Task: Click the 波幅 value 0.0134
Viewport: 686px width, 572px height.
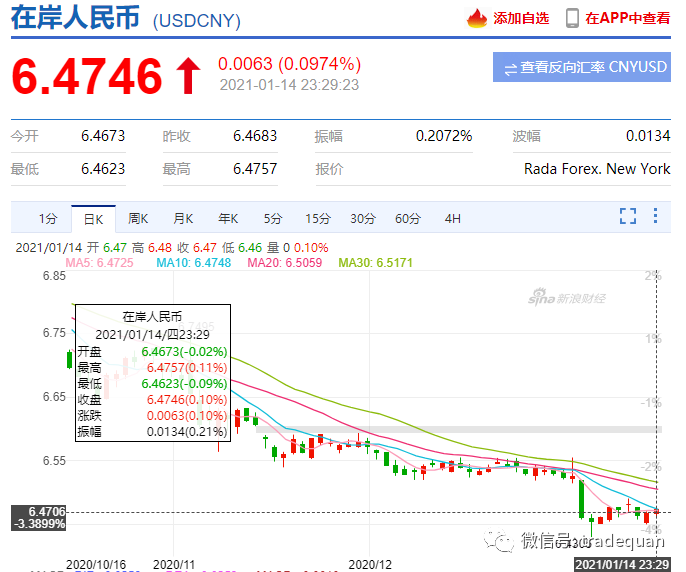Action: point(648,136)
